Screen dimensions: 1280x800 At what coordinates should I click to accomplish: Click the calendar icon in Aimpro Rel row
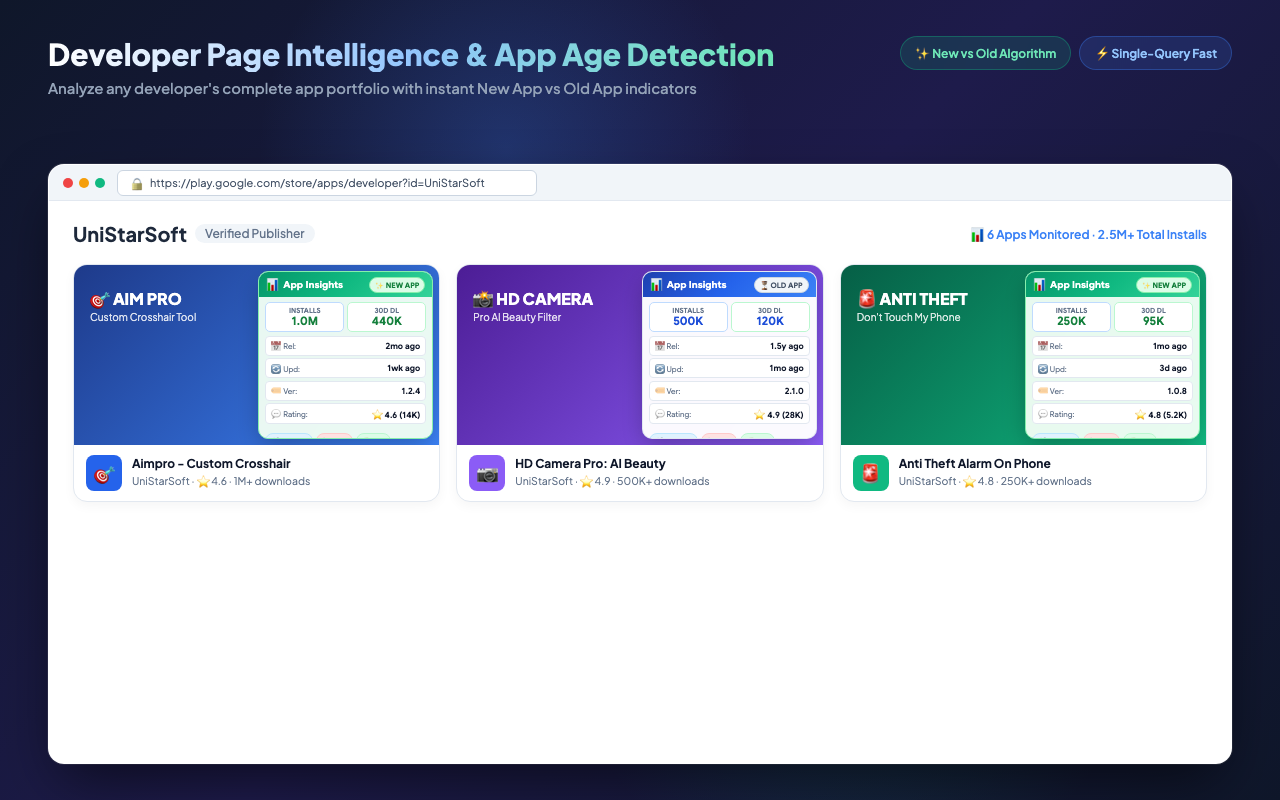click(275, 346)
